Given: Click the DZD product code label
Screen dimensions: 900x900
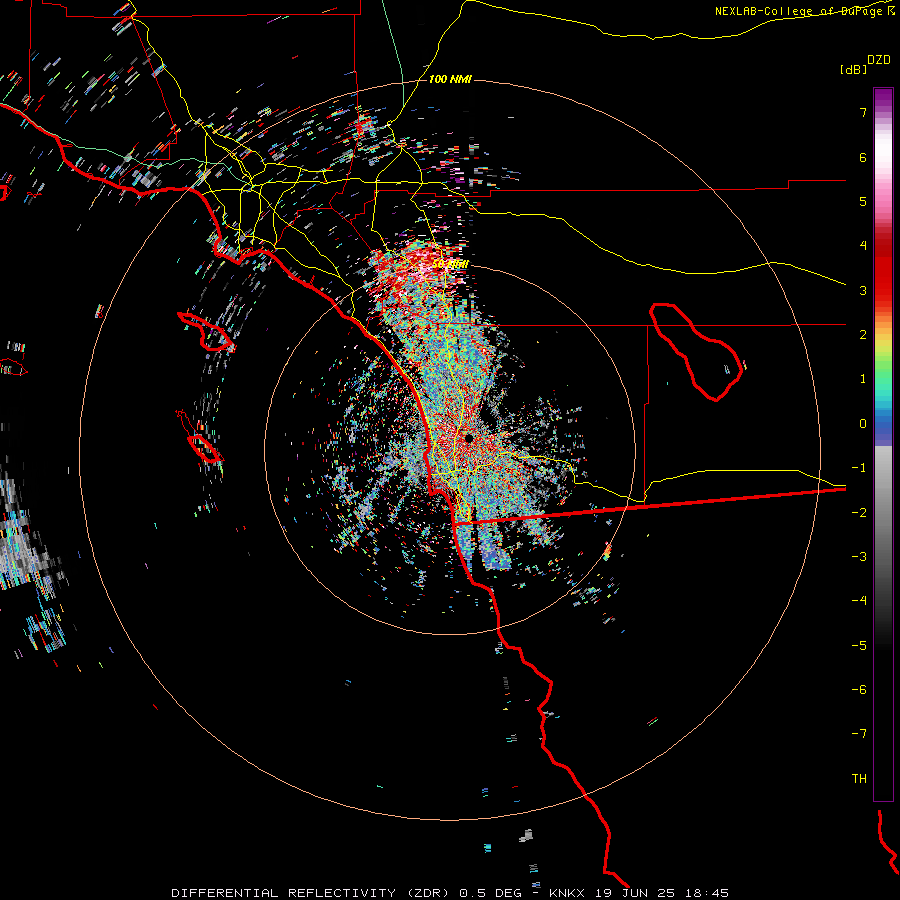Looking at the screenshot, I should pyautogui.click(x=879, y=60).
